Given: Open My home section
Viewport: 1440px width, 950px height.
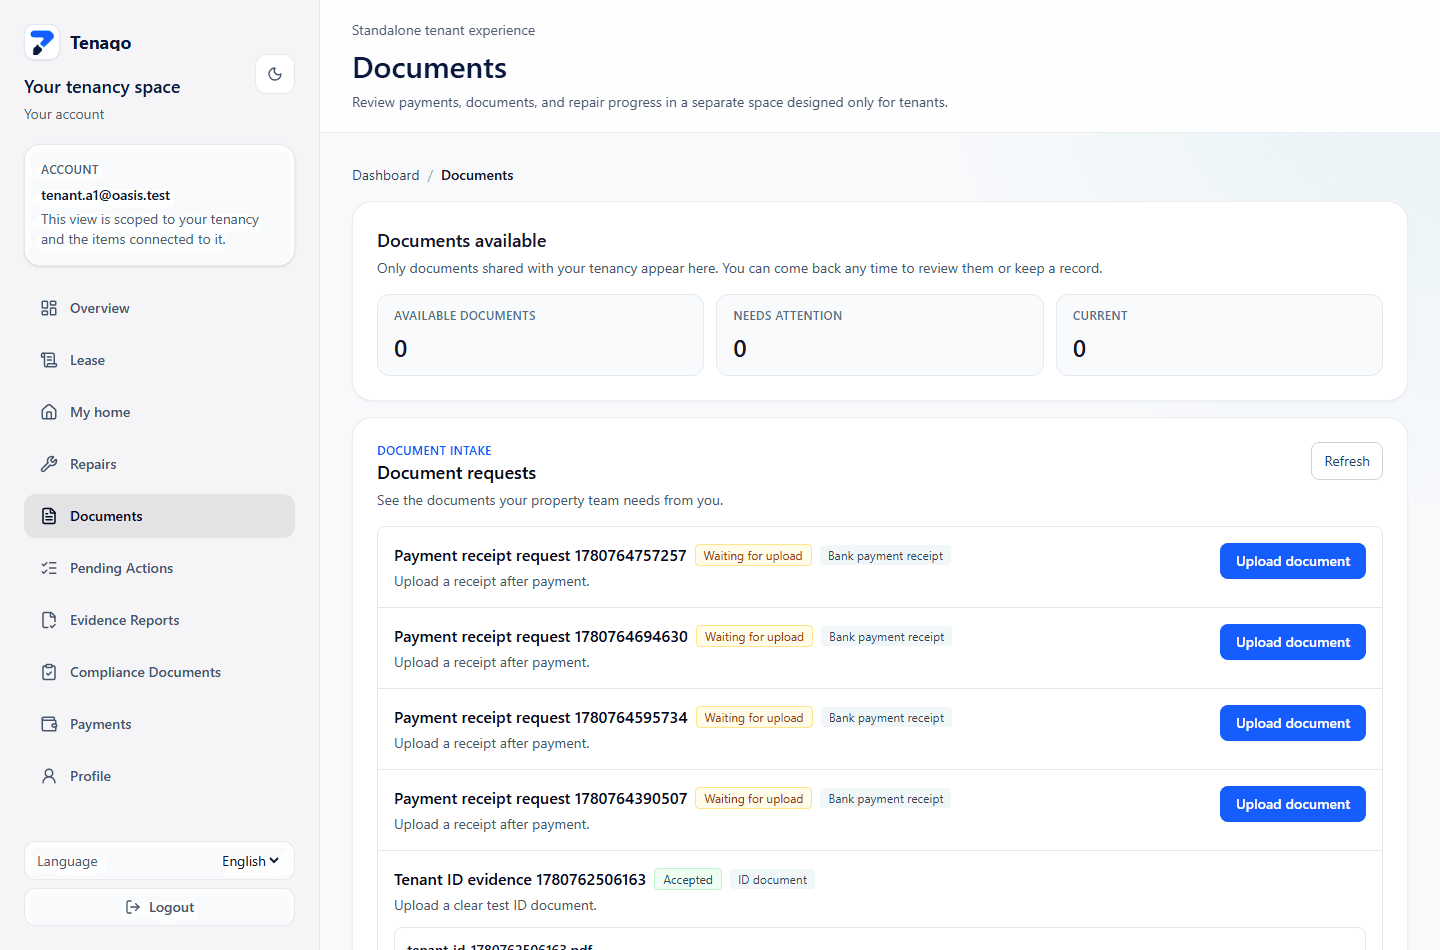Looking at the screenshot, I should (159, 412).
